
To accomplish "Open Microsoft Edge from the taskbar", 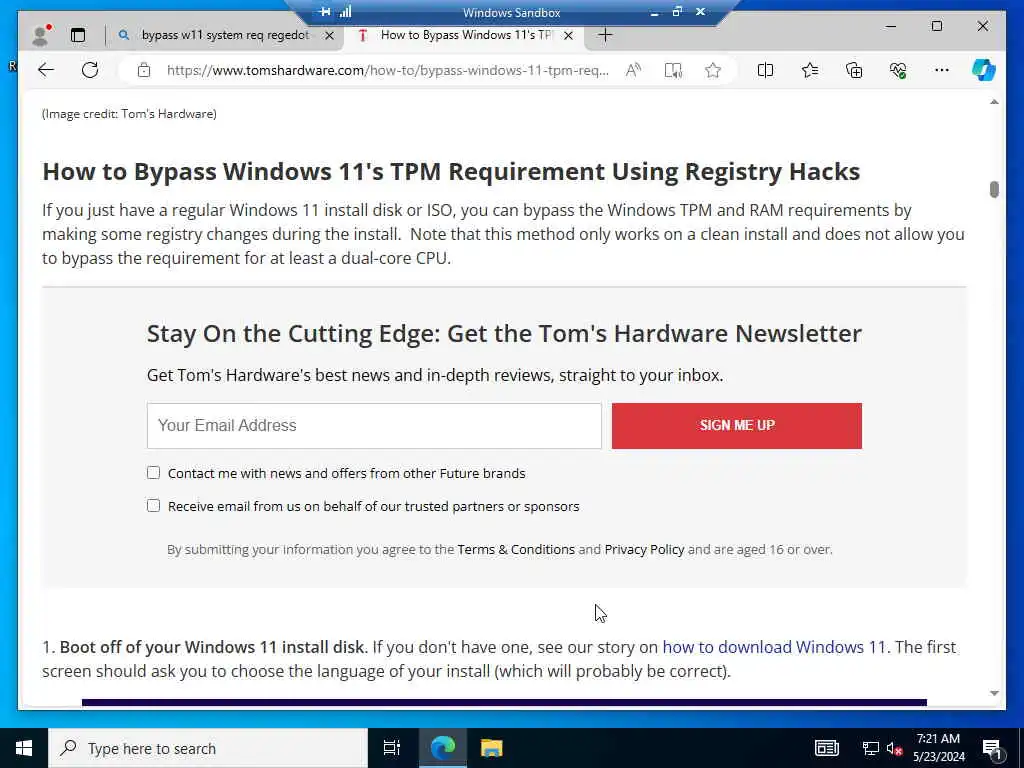I will tap(442, 748).
